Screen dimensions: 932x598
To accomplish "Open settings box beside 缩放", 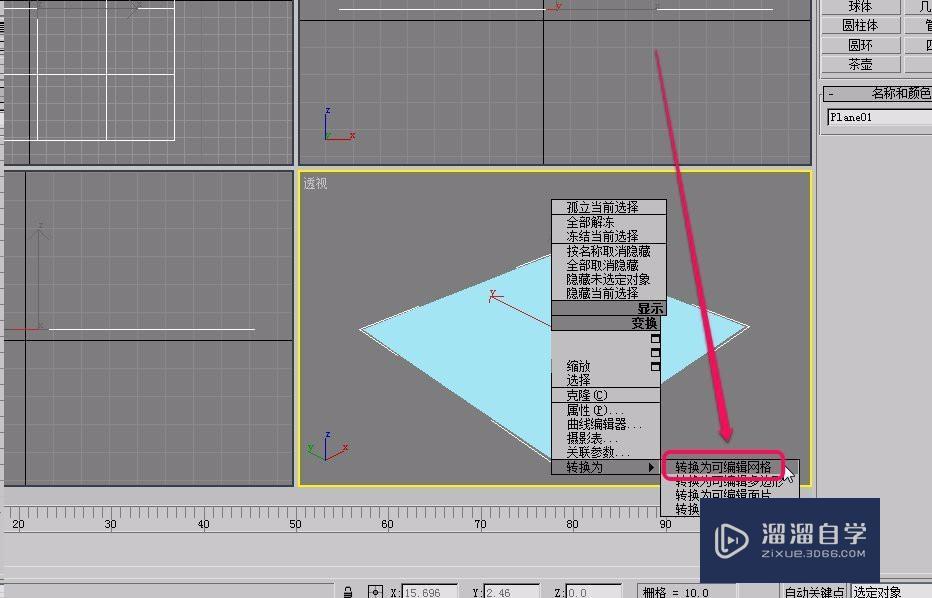I will pos(655,366).
